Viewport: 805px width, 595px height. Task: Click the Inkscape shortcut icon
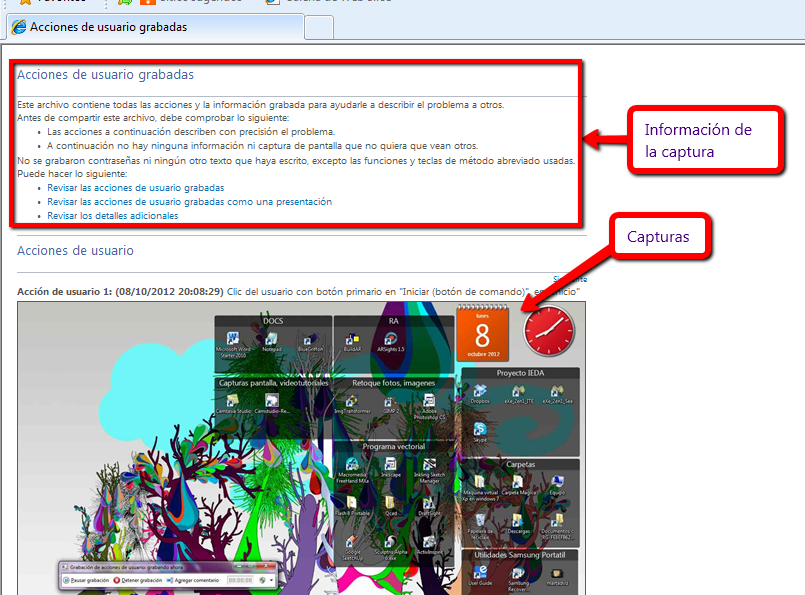coord(390,465)
